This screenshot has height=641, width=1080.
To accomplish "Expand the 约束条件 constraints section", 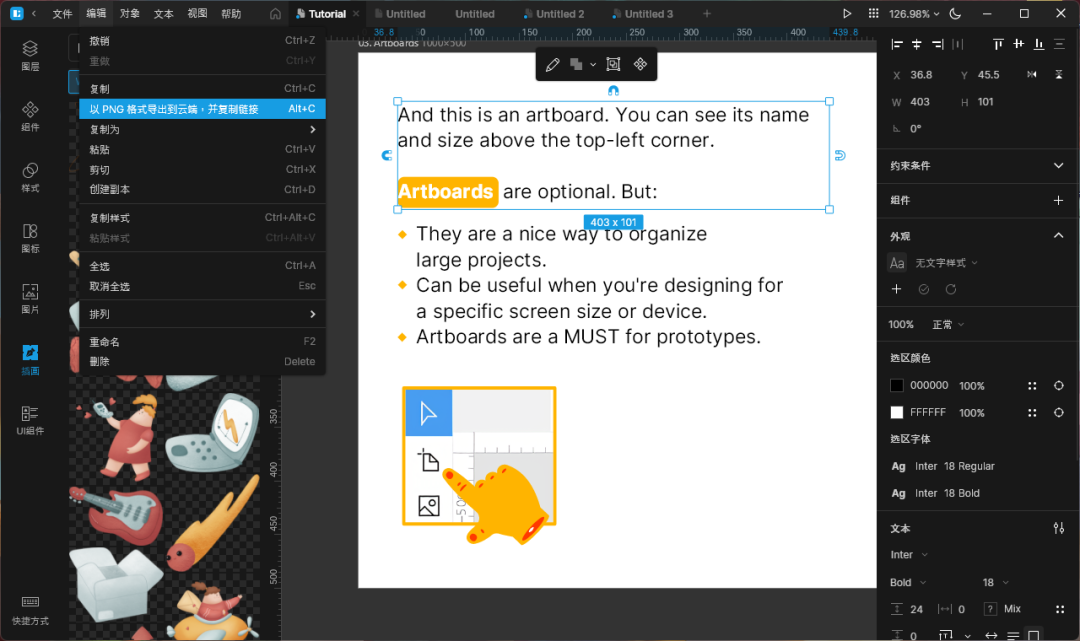I will [1059, 165].
